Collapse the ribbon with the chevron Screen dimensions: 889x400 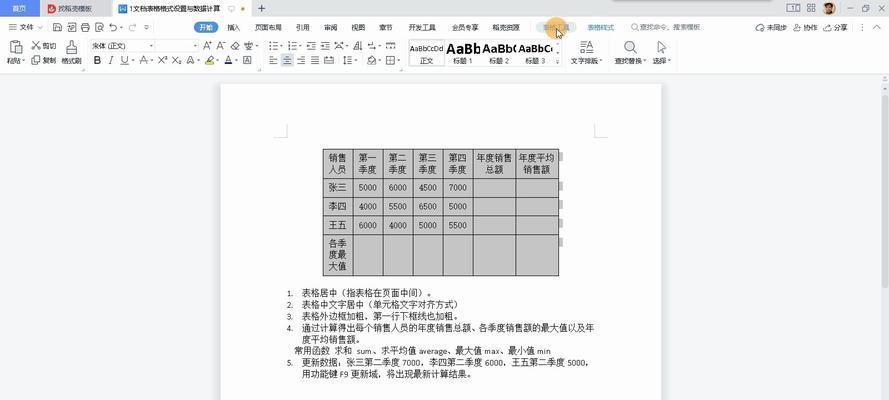point(878,27)
